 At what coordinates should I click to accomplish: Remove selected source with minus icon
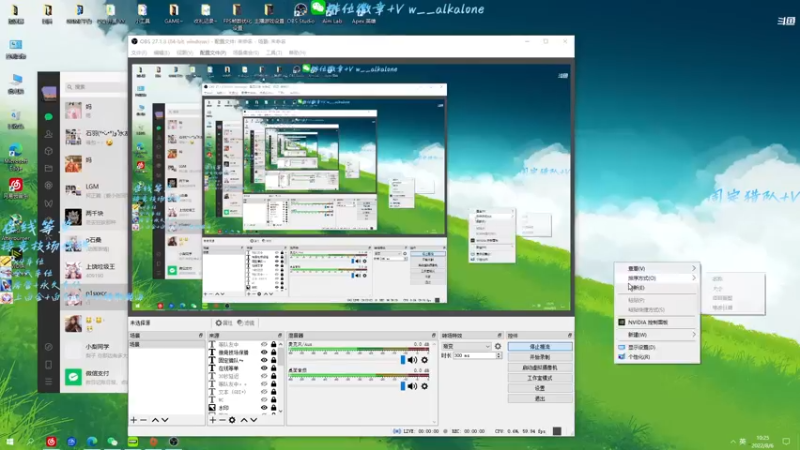click(222, 420)
